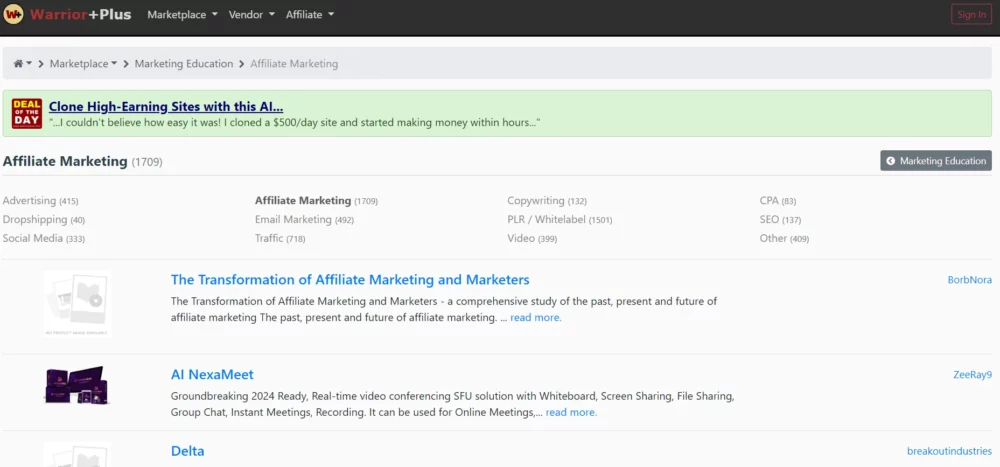
Task: Go back to Marketing Education button
Action: [936, 161]
